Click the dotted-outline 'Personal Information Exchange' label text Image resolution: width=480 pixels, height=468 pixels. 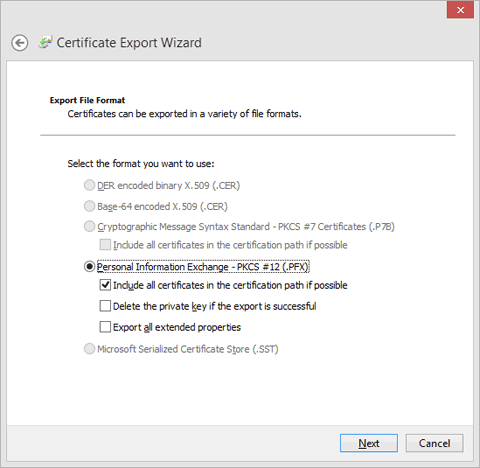pyautogui.click(x=203, y=267)
